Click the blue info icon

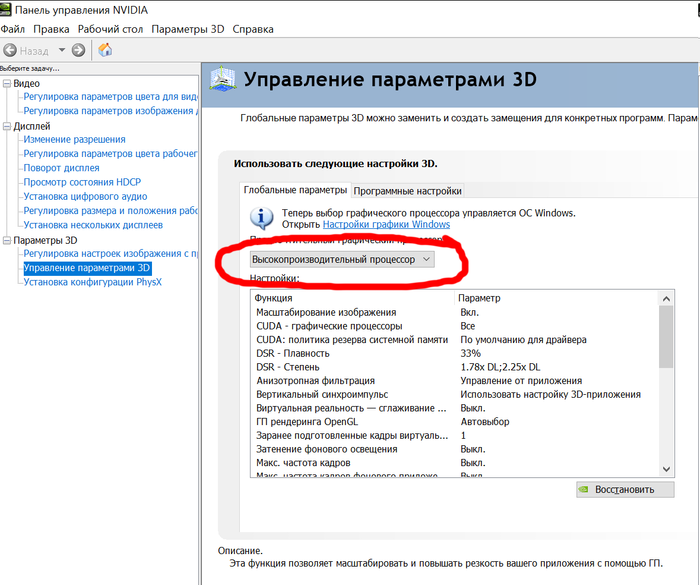tap(262, 218)
